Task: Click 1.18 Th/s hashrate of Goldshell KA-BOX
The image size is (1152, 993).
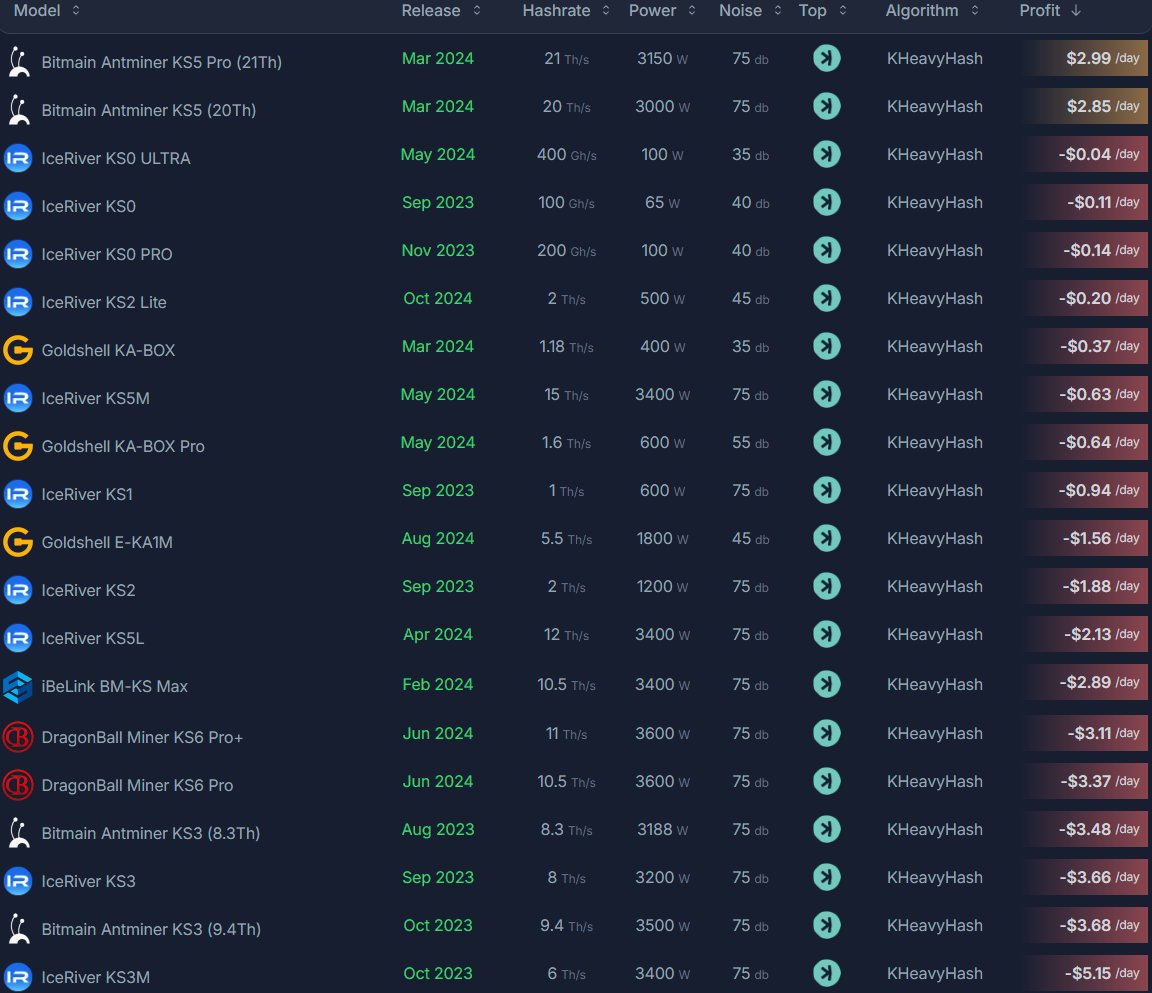Action: [566, 347]
